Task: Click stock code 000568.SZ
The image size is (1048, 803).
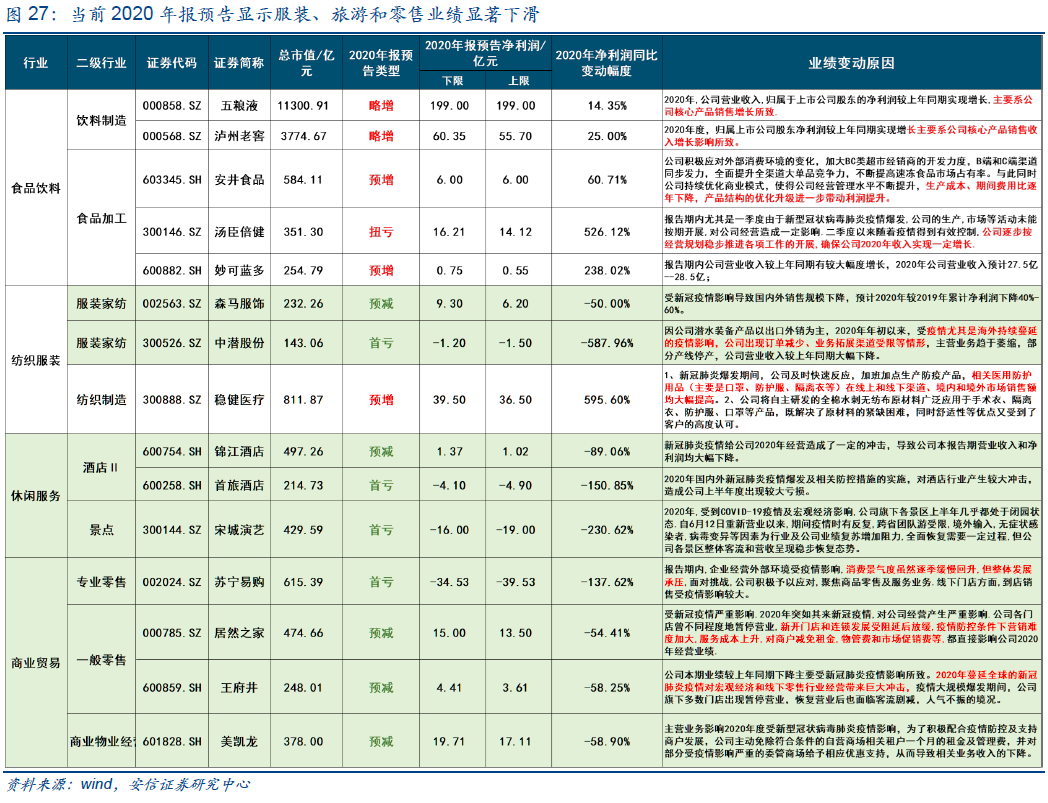Action: tap(172, 136)
